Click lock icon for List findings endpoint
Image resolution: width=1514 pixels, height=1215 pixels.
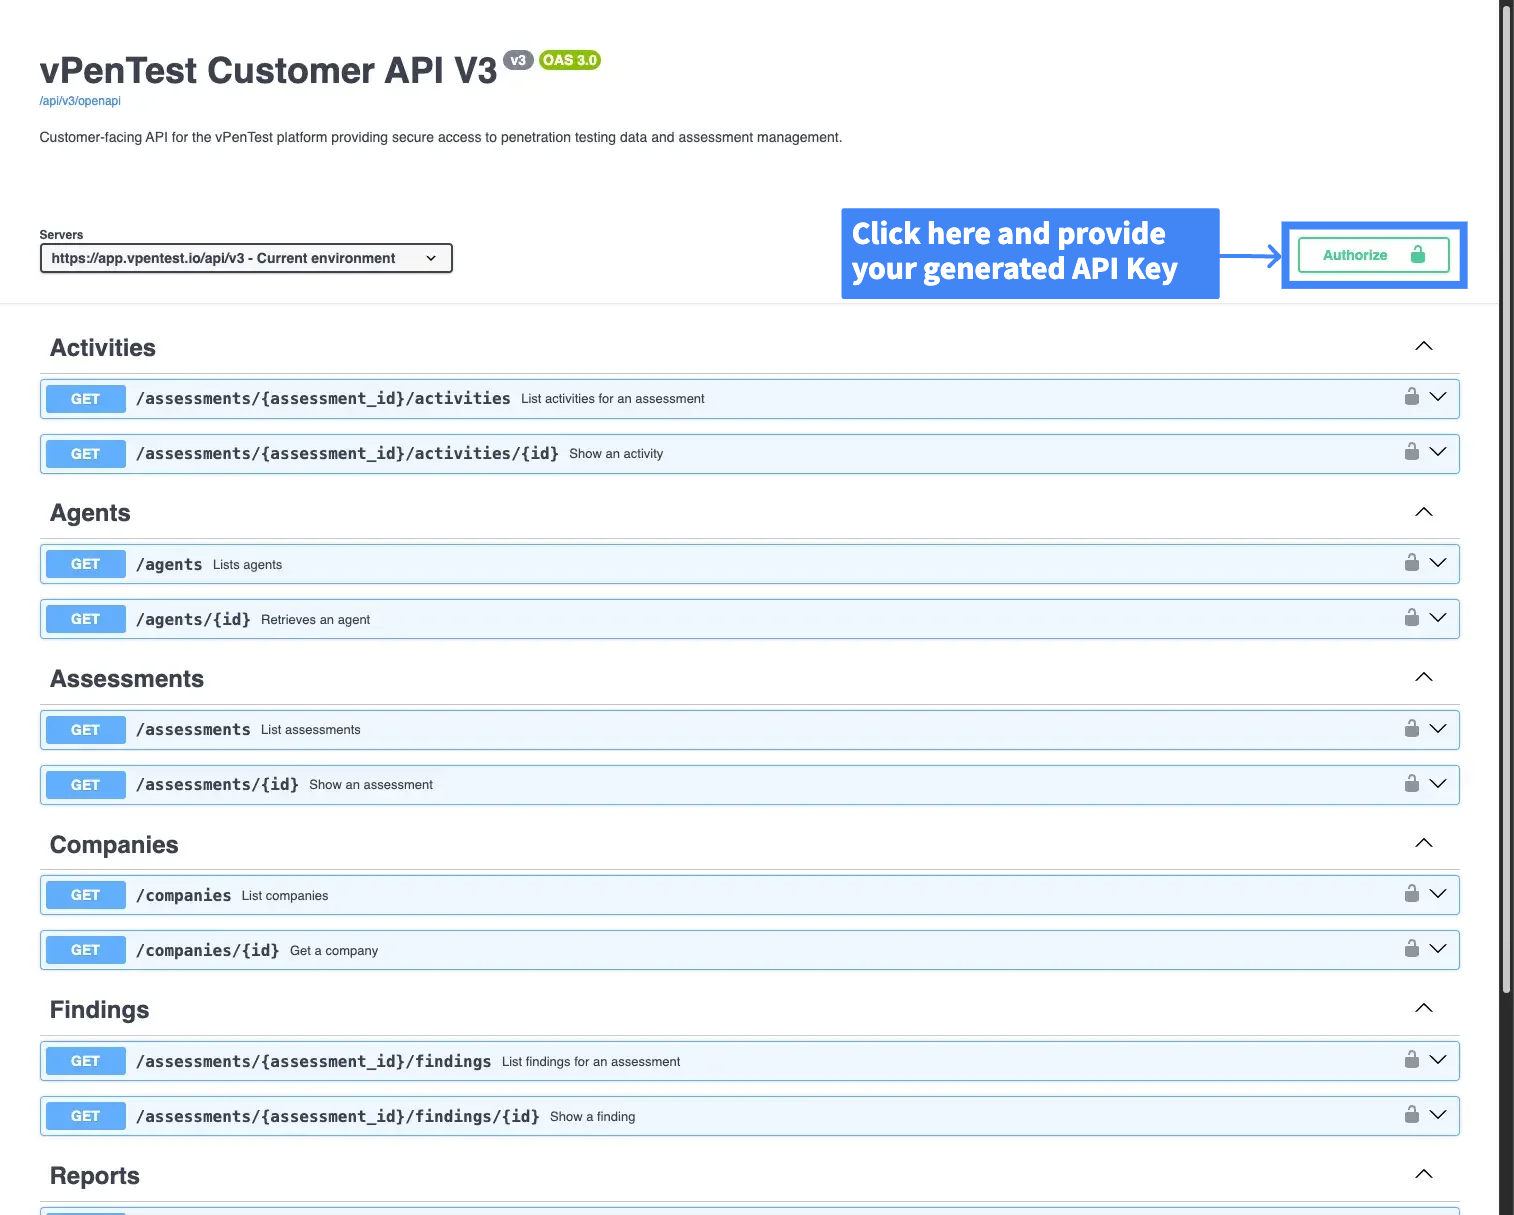(1411, 1060)
